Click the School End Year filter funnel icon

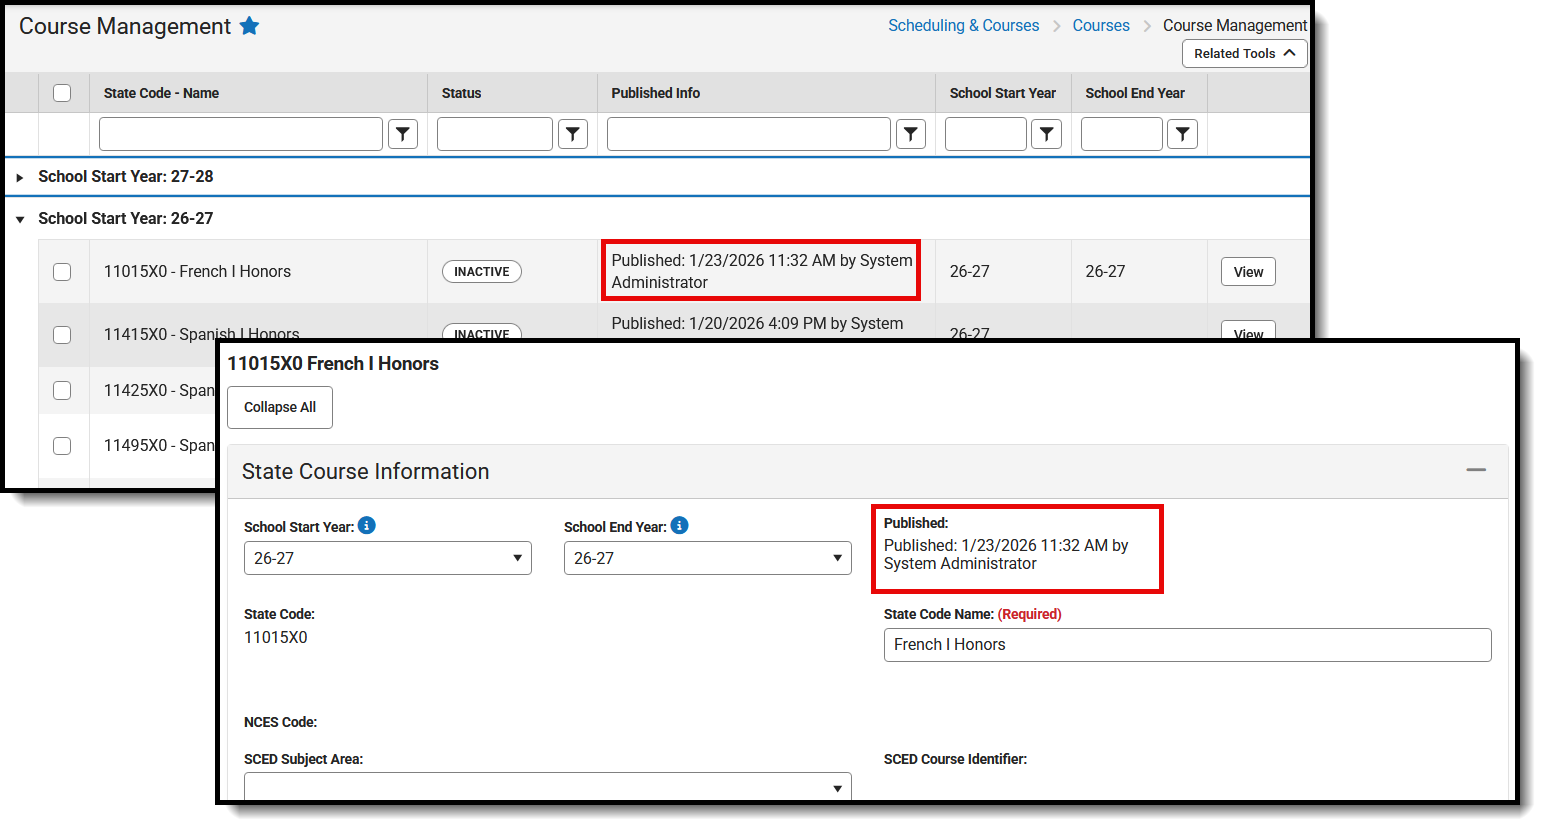click(1182, 133)
